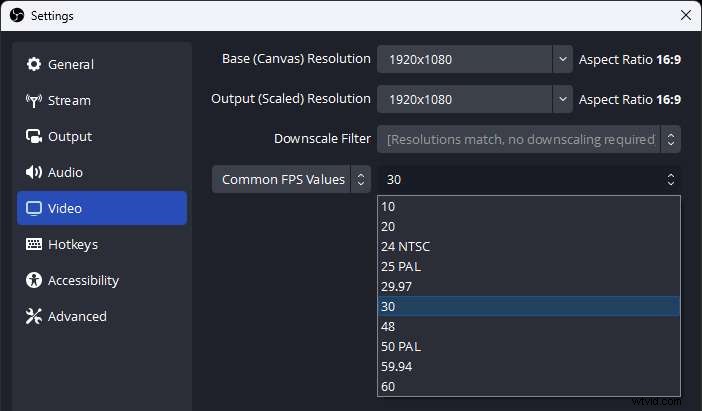Click the Hotkeys keyboard icon

coord(33,244)
